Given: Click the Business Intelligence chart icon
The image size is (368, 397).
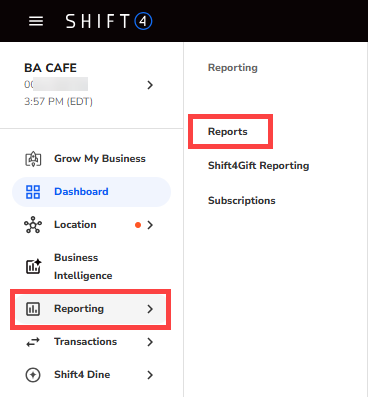Looking at the screenshot, I should tap(33, 266).
